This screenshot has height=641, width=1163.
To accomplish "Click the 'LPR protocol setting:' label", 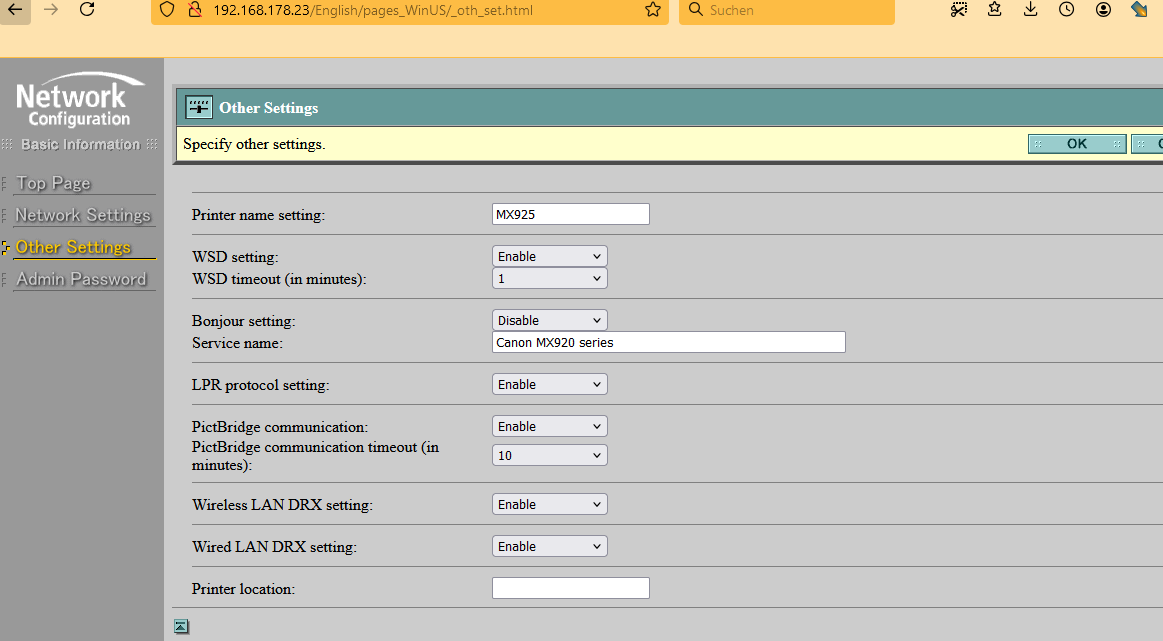I will (260, 385).
